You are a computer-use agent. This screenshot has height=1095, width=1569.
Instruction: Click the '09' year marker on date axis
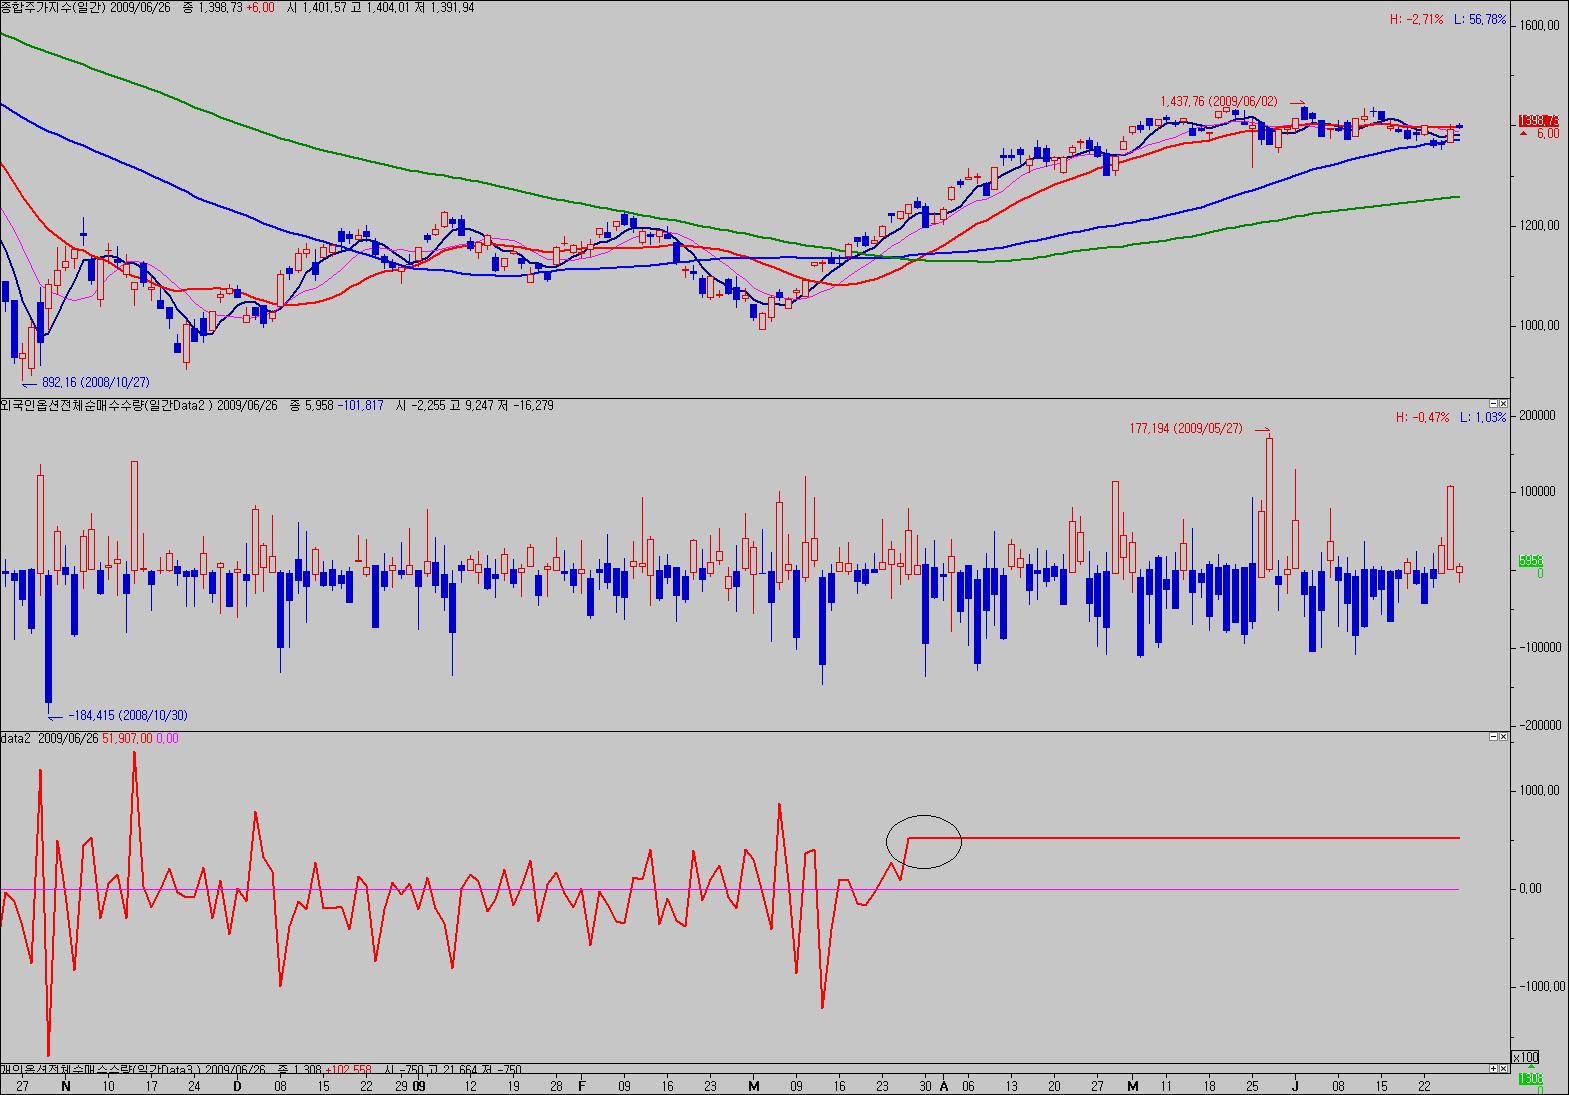(x=419, y=1086)
